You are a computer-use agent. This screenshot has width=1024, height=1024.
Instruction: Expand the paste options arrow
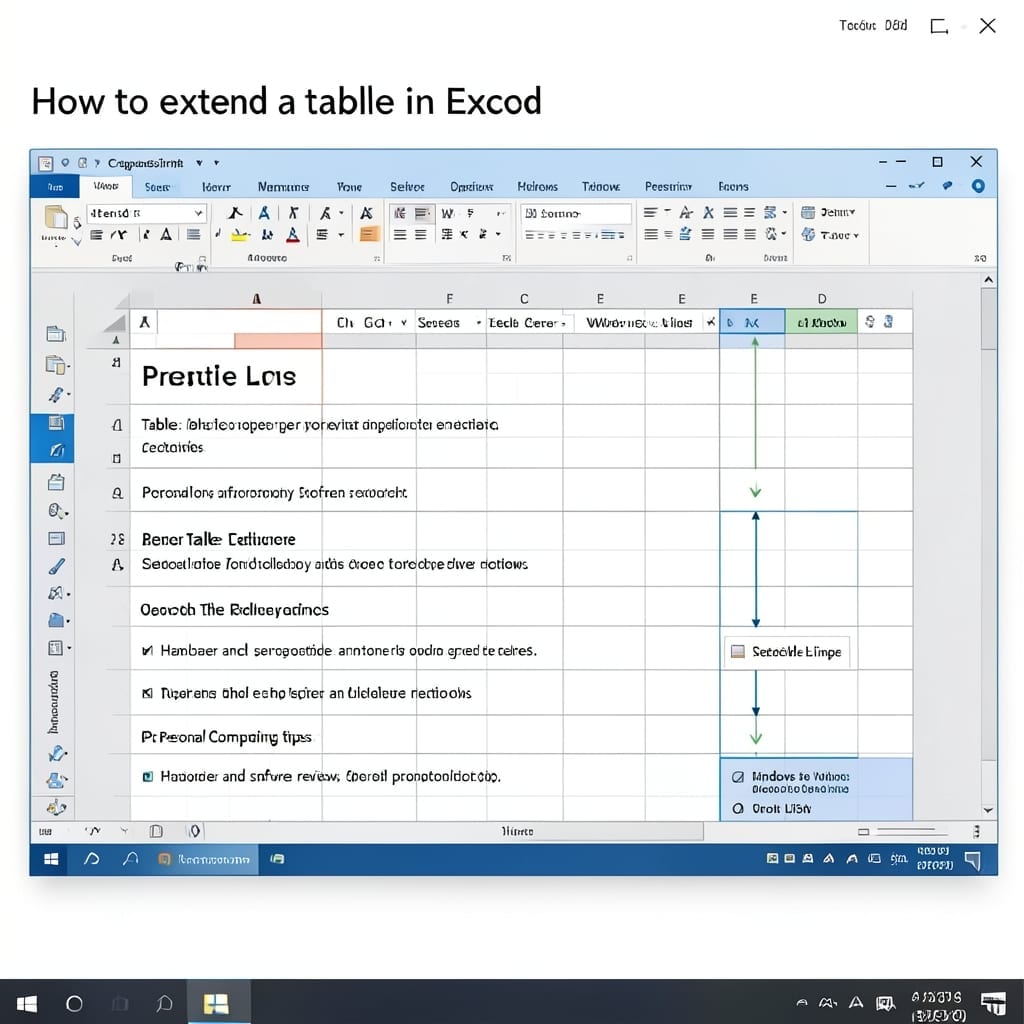click(76, 242)
